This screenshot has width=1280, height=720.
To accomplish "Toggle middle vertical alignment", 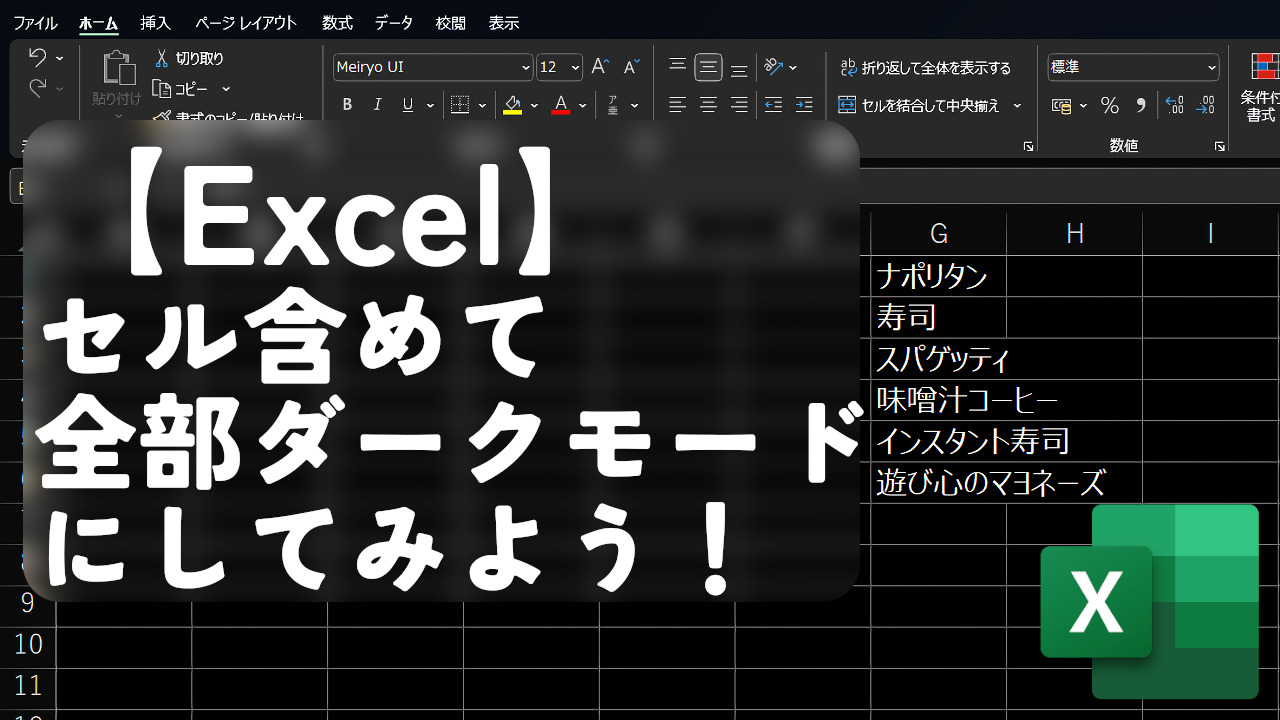I will click(x=708, y=67).
